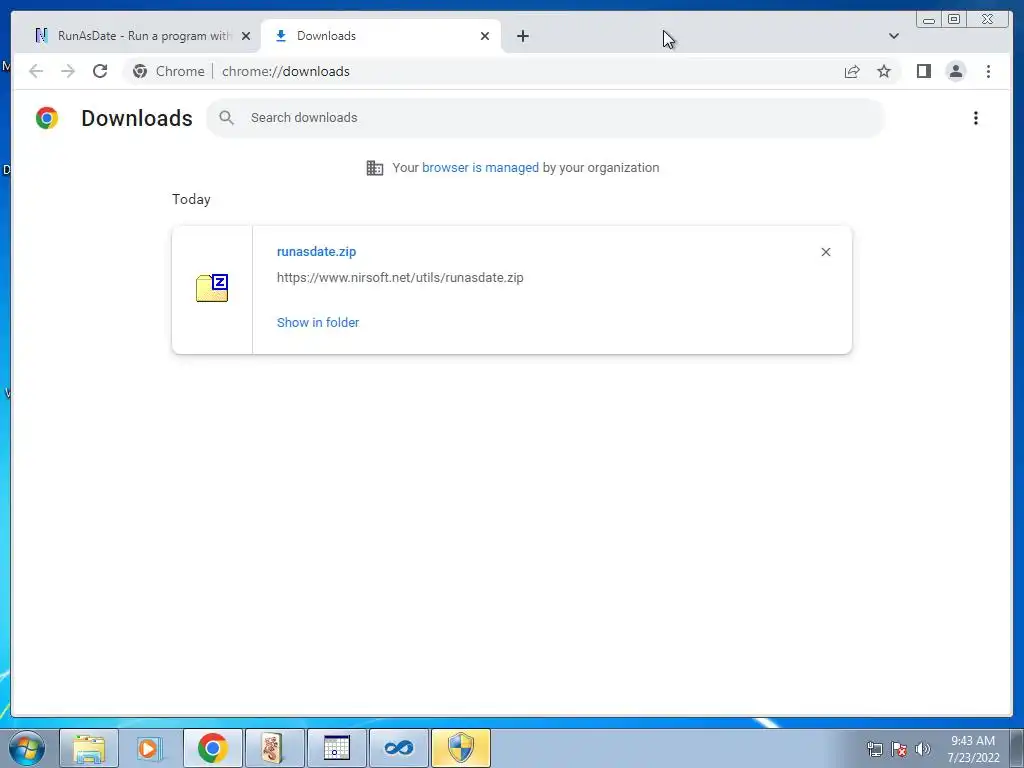This screenshot has width=1024, height=768.
Task: Open the runasdate.zip file link
Action: point(317,251)
